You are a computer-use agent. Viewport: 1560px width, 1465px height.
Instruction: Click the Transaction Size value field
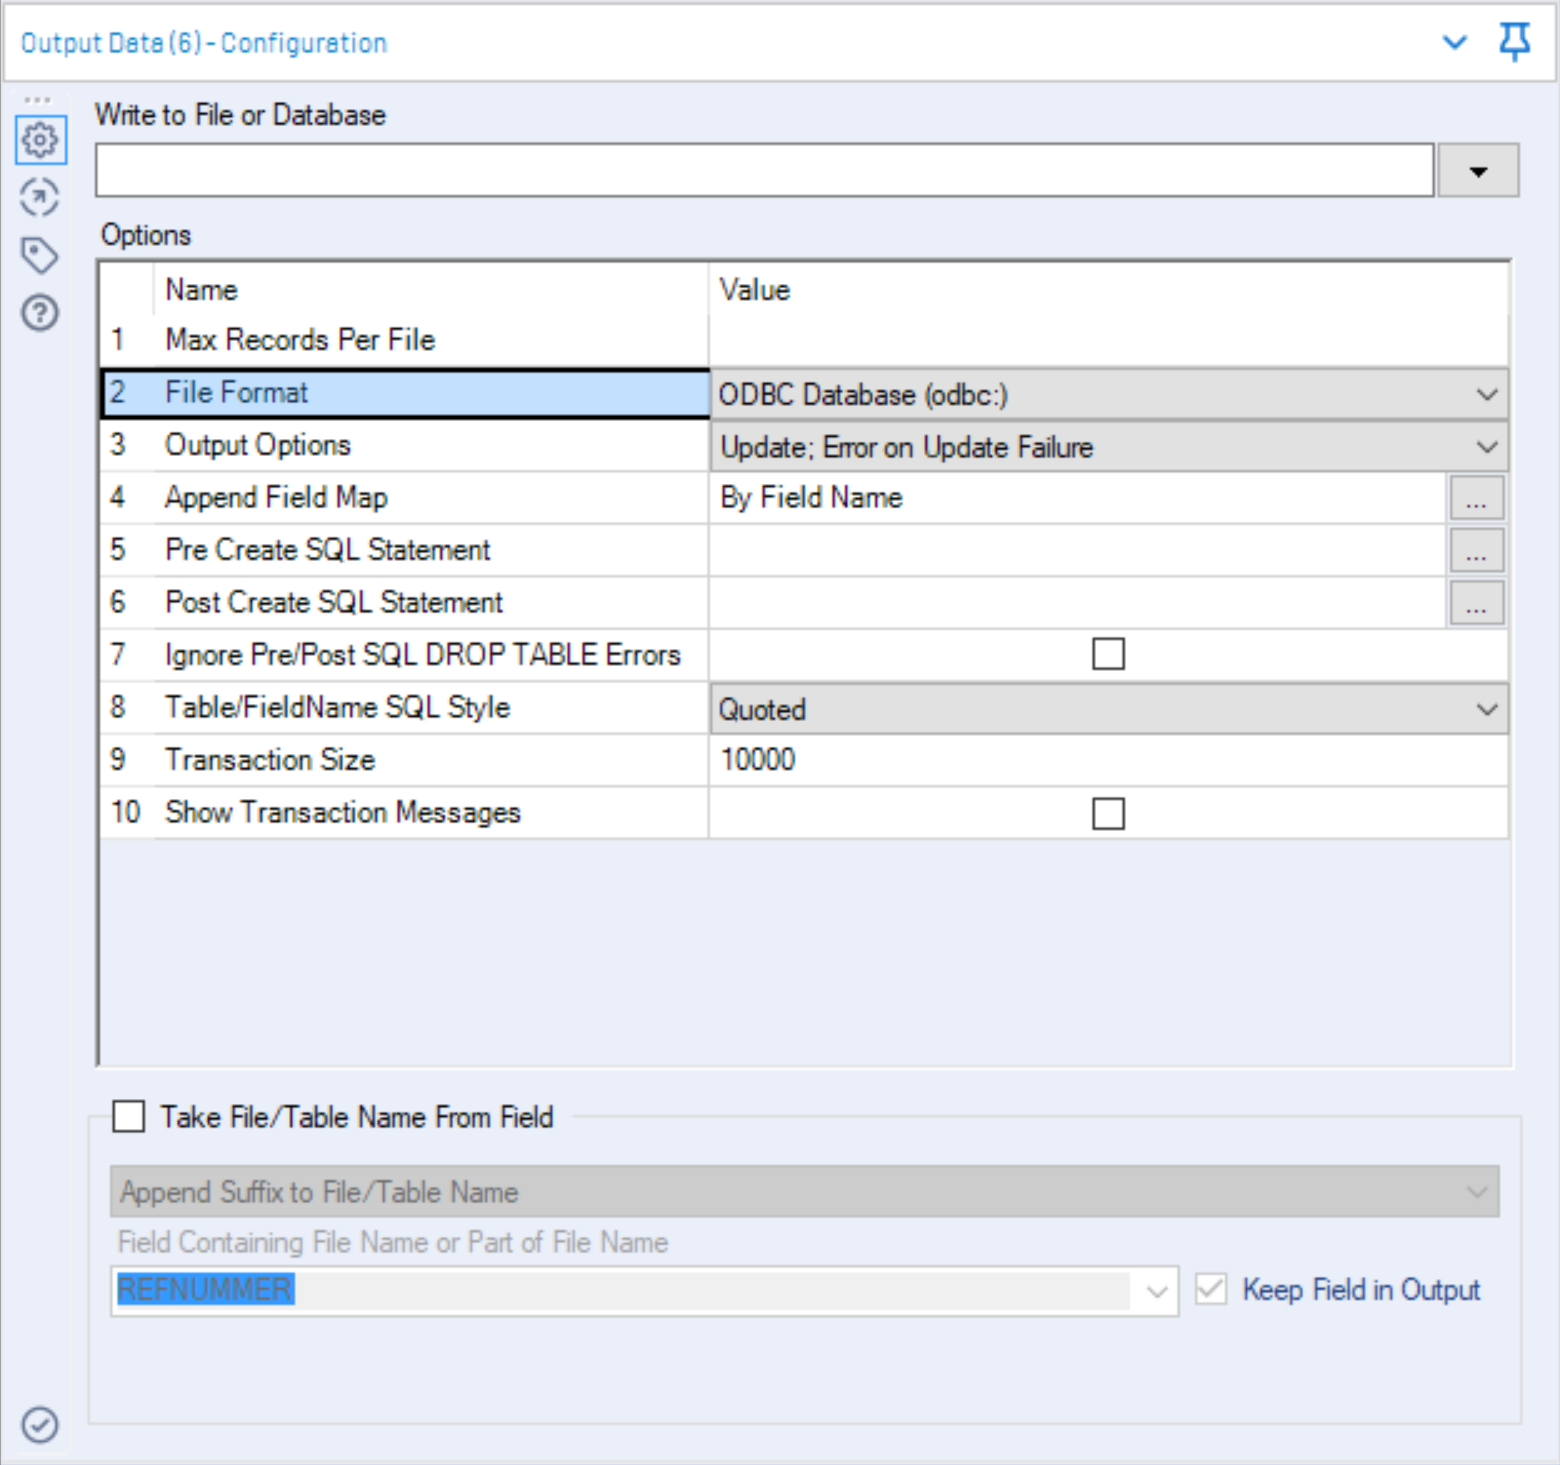click(1106, 760)
